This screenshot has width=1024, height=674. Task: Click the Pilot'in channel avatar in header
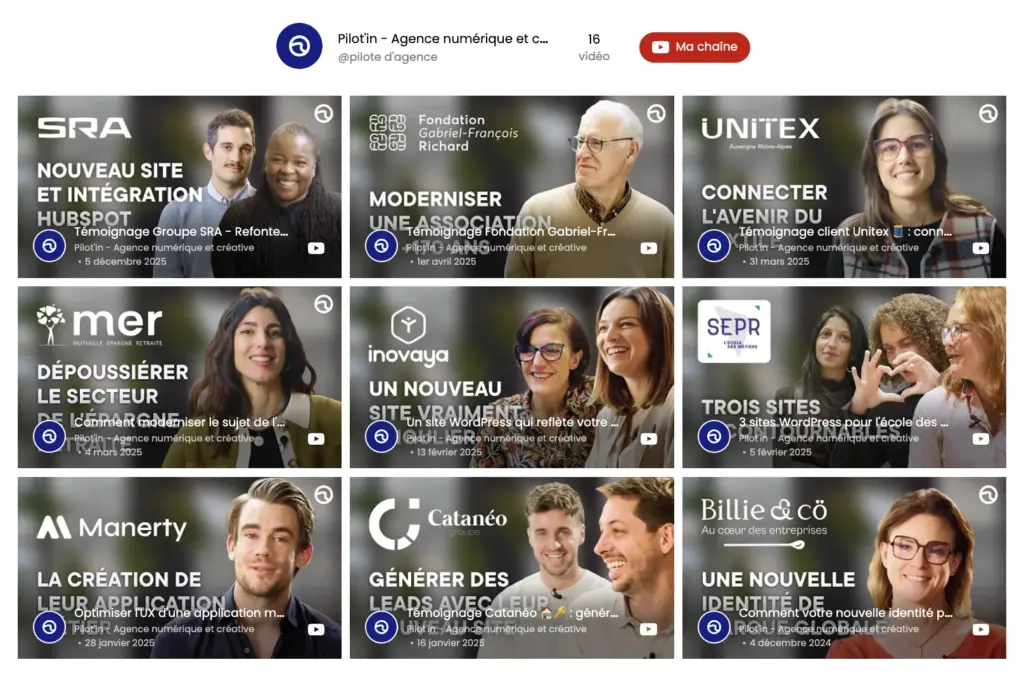(299, 46)
